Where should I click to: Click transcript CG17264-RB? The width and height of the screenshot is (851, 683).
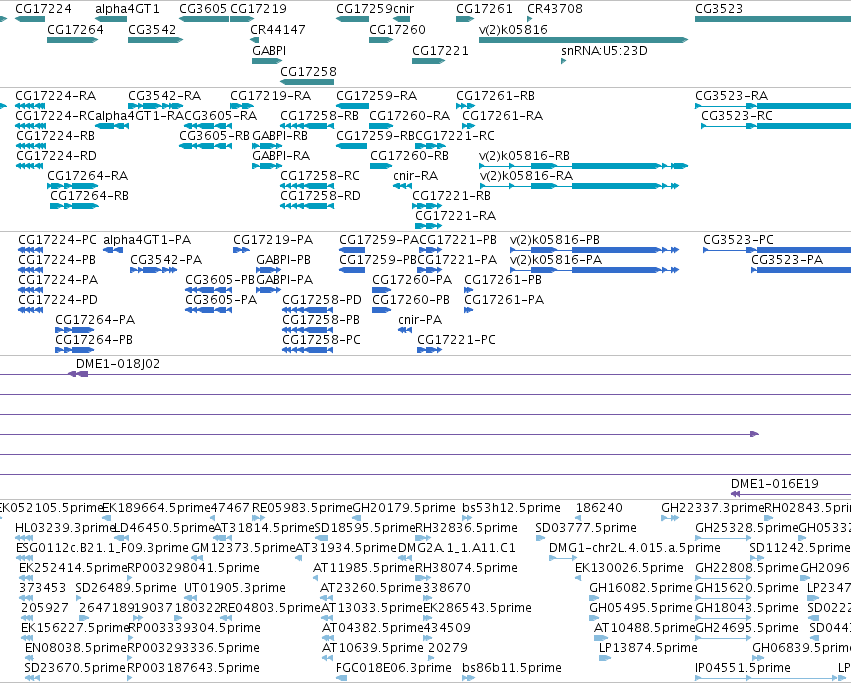pyautogui.click(x=89, y=195)
